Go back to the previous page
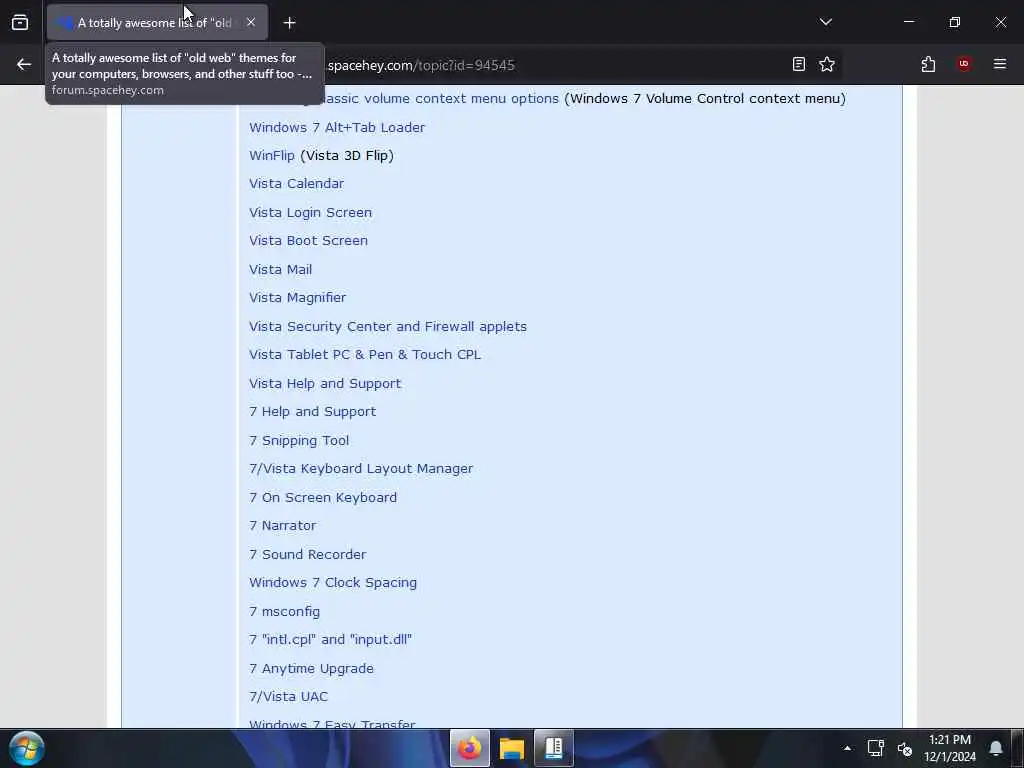Viewport: 1024px width, 768px height. (x=24, y=64)
